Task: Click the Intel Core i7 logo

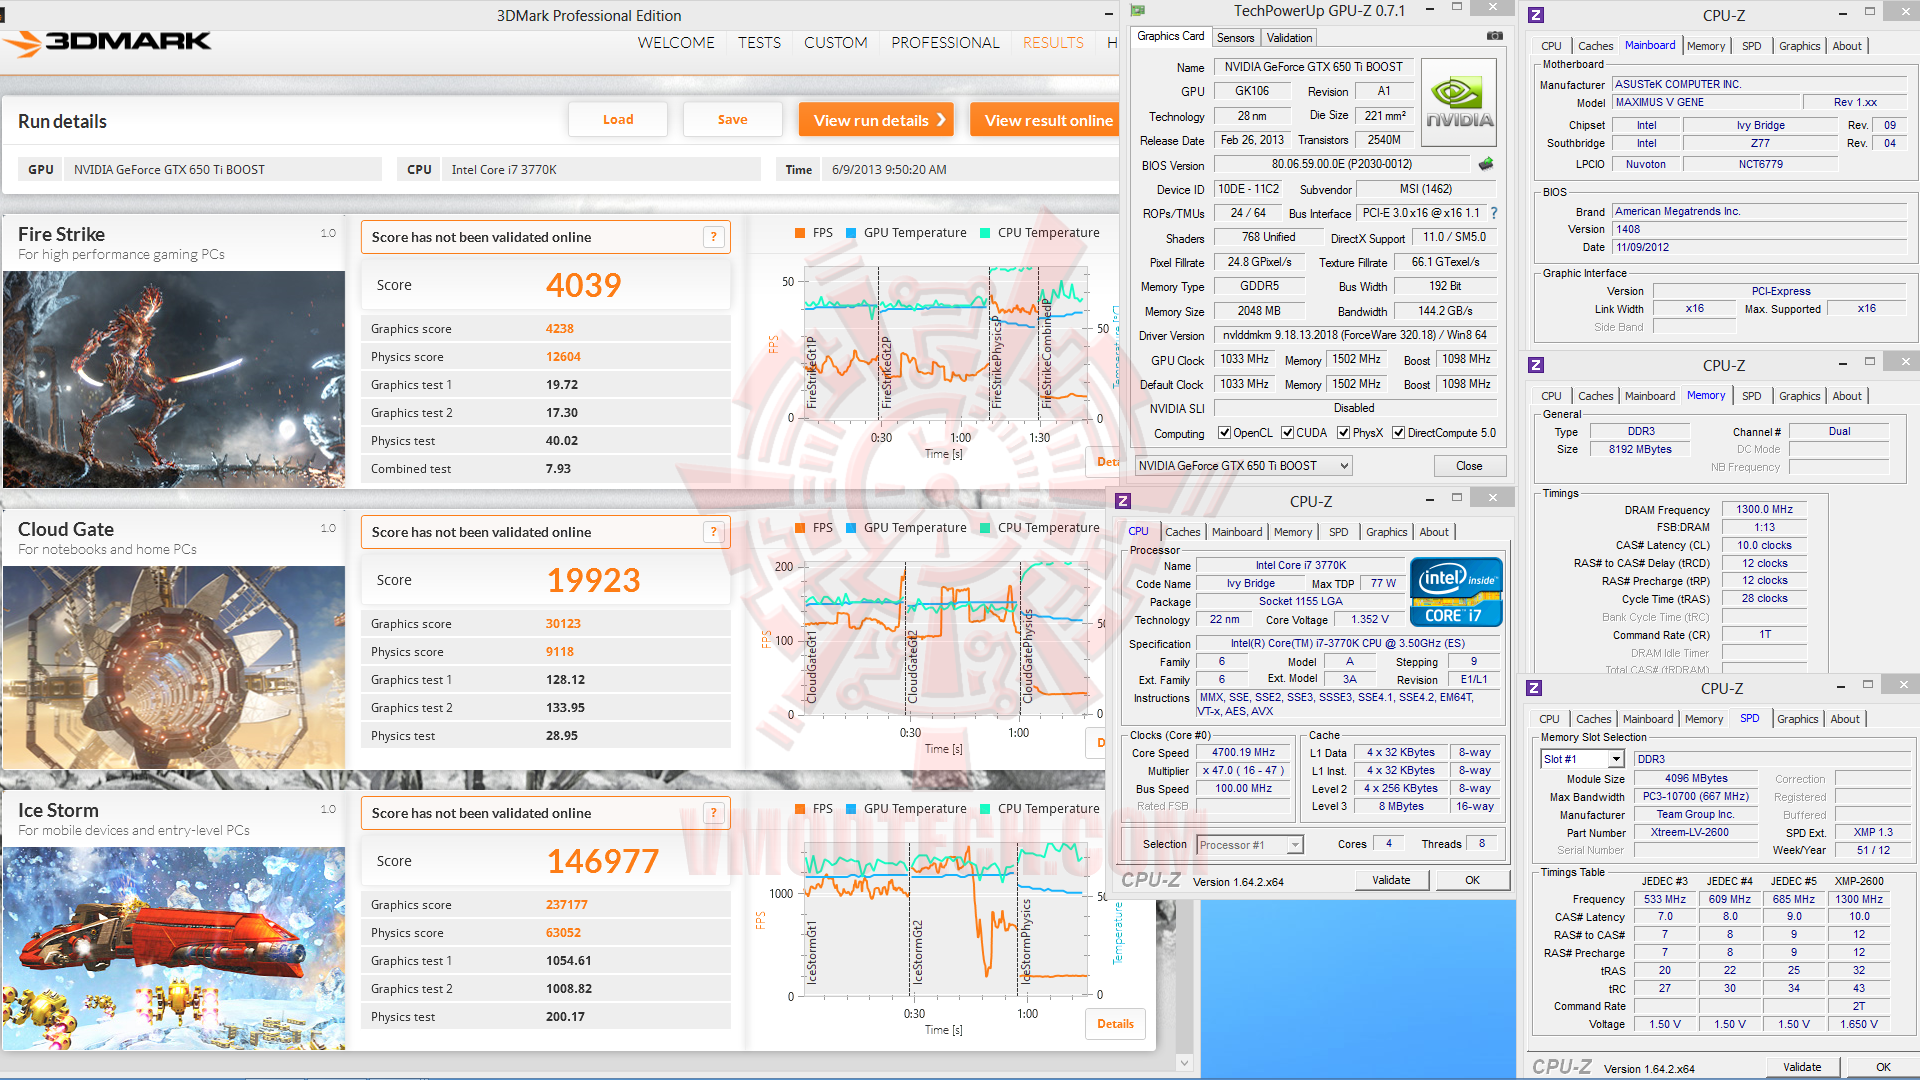Action: (x=1456, y=592)
